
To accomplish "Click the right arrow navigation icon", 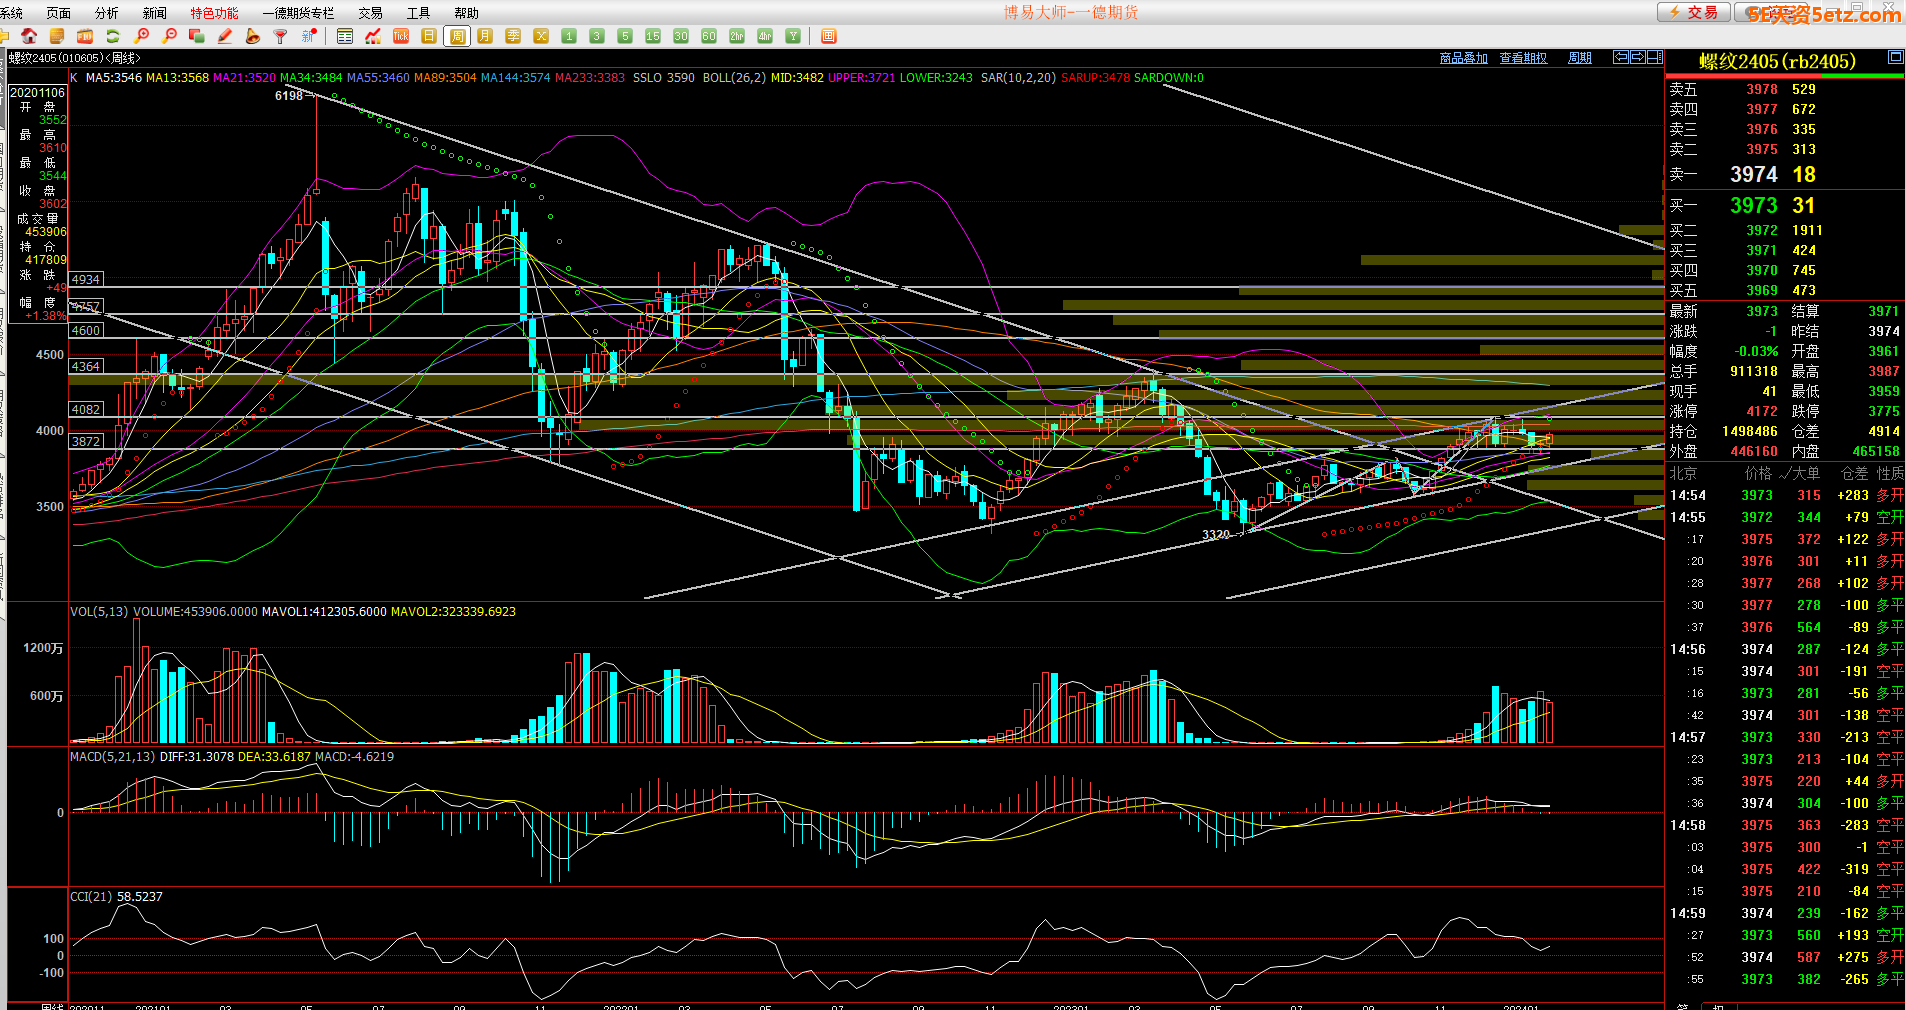I will tap(1637, 57).
